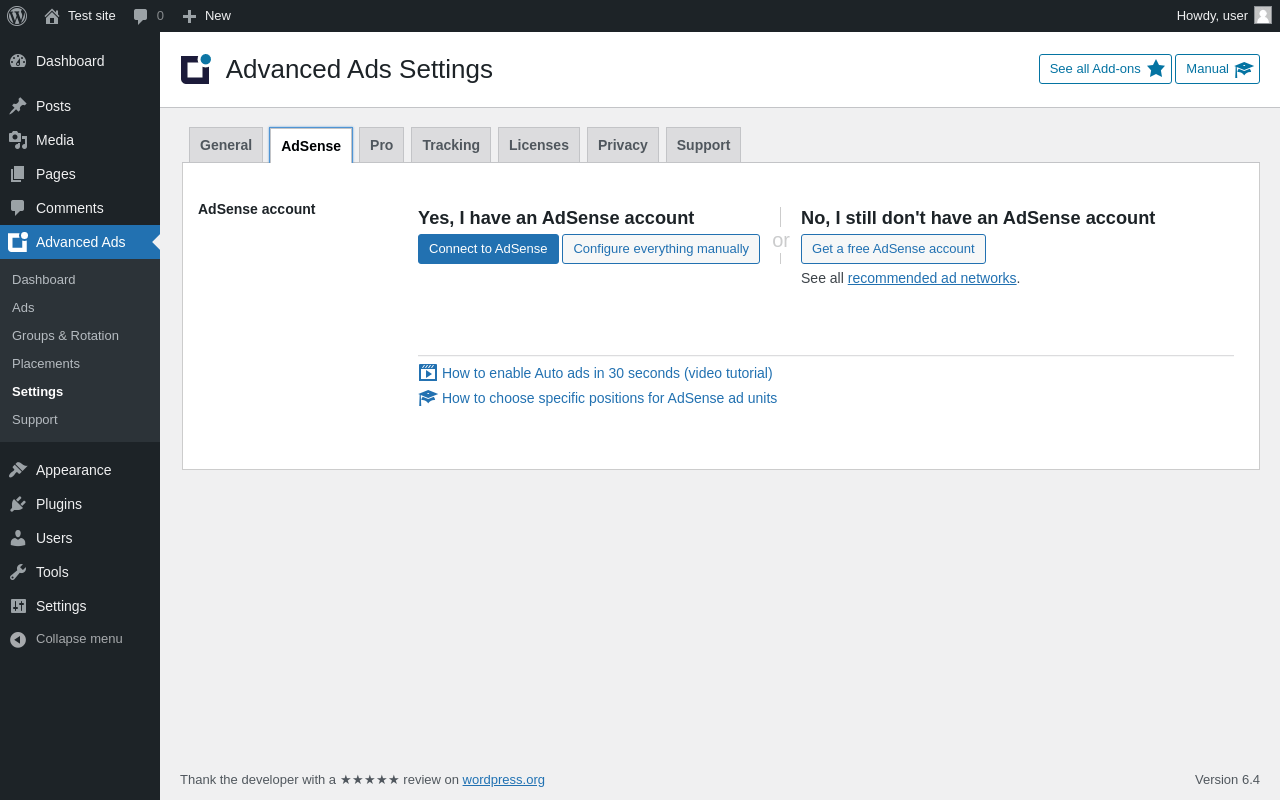Click the Connect to AdSense button
1280x800 pixels.
pyautogui.click(x=488, y=249)
